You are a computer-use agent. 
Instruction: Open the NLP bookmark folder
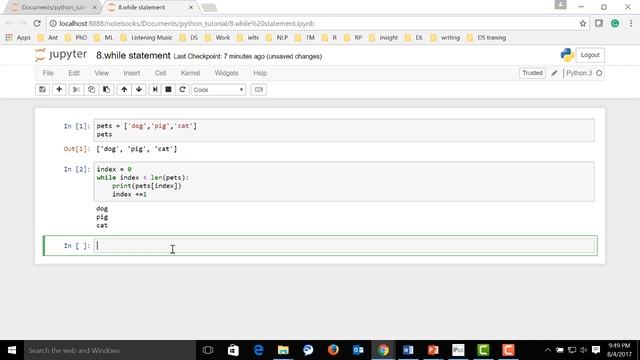pyautogui.click(x=278, y=38)
